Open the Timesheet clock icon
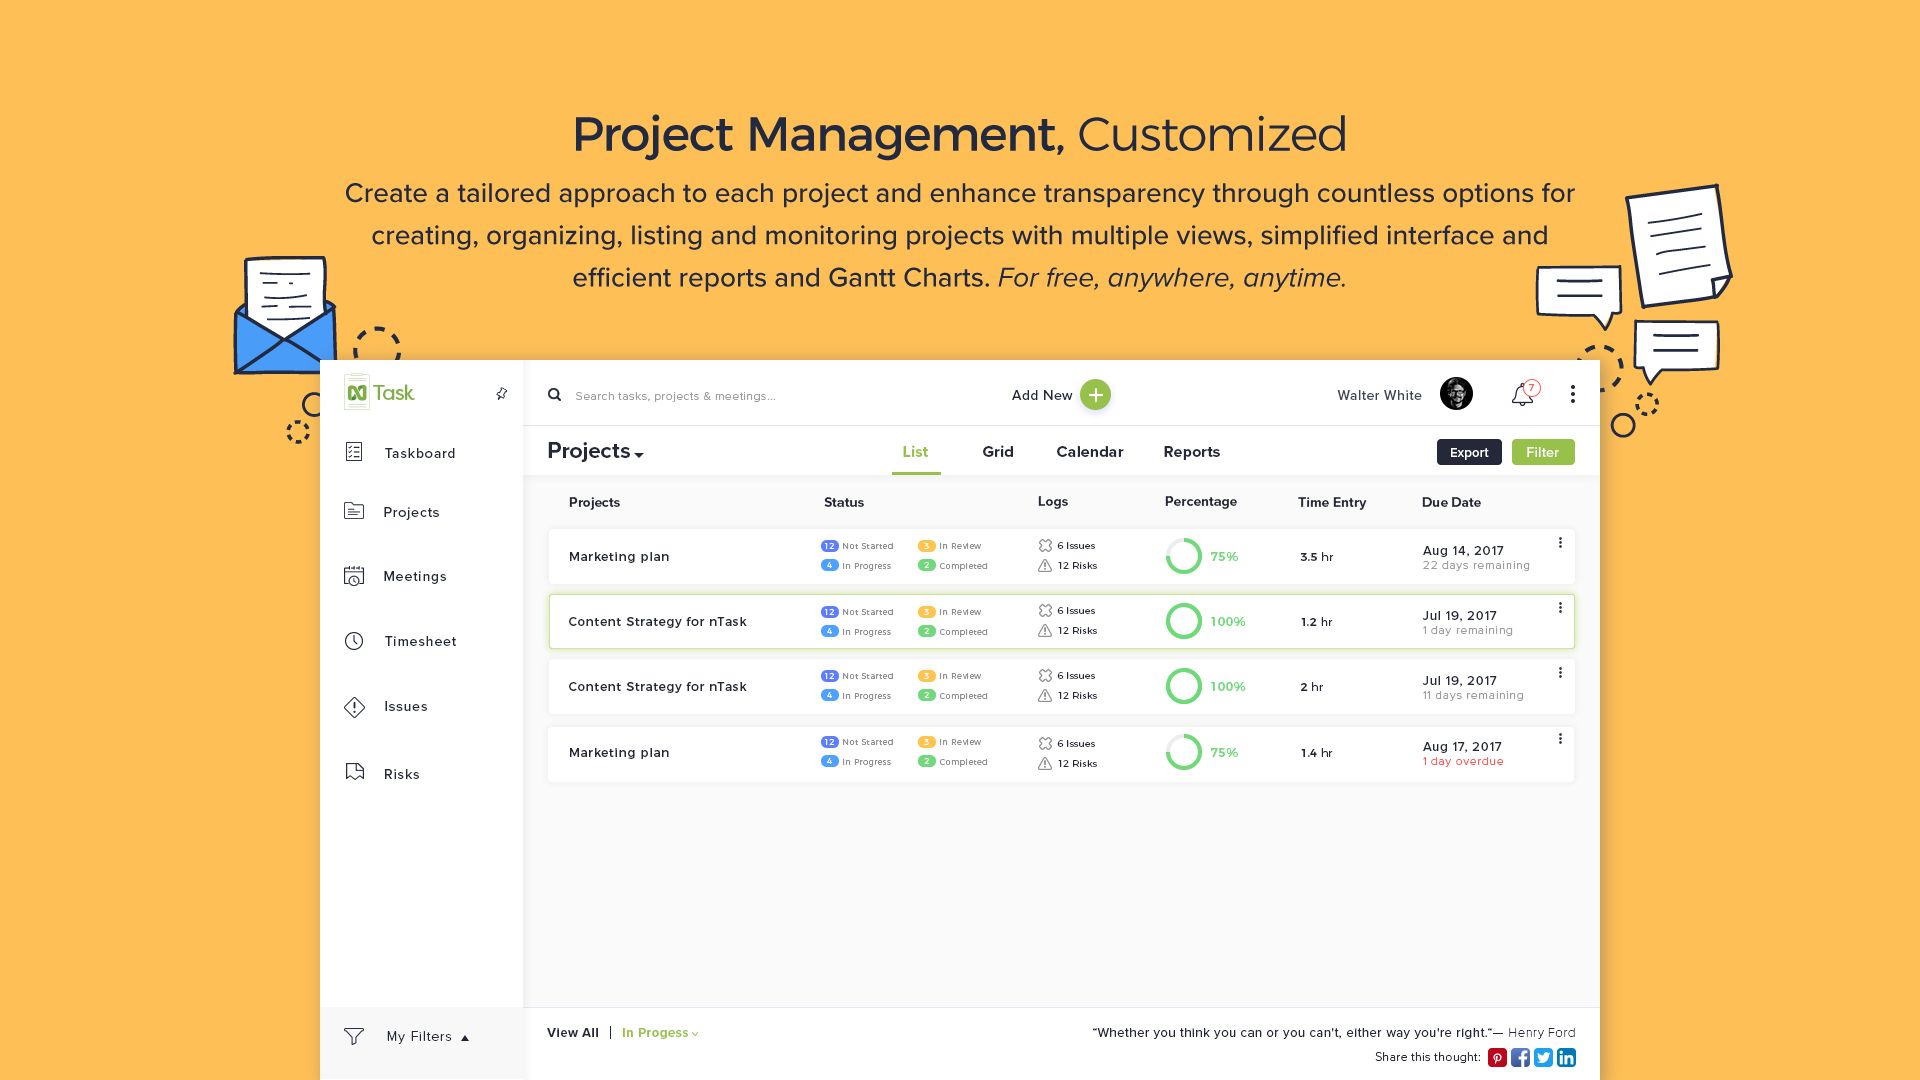The width and height of the screenshot is (1920, 1080). [355, 641]
